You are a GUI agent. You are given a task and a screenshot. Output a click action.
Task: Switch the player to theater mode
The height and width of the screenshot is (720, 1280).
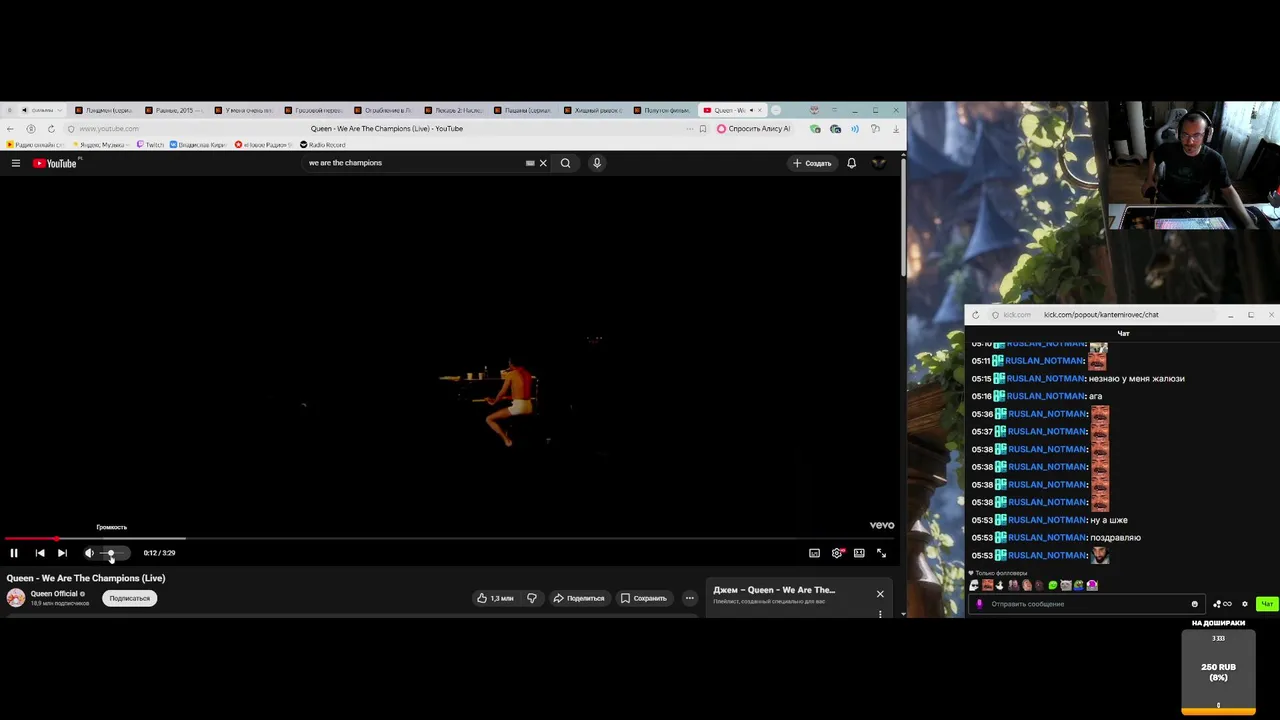859,553
